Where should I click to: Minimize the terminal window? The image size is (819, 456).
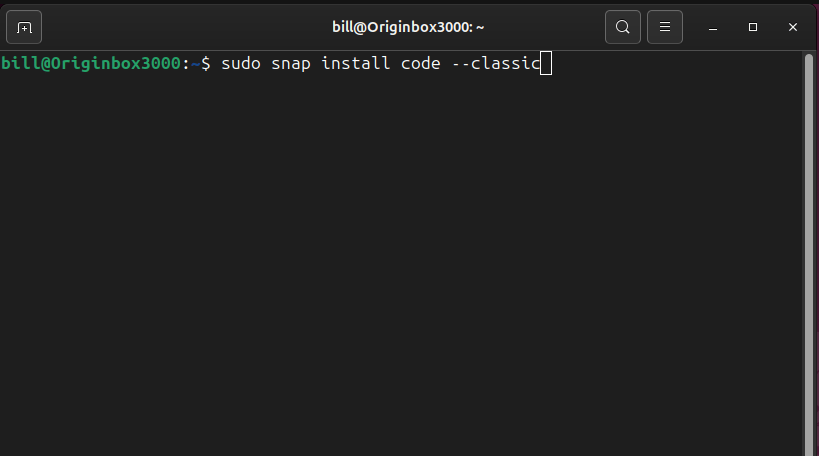pos(714,27)
